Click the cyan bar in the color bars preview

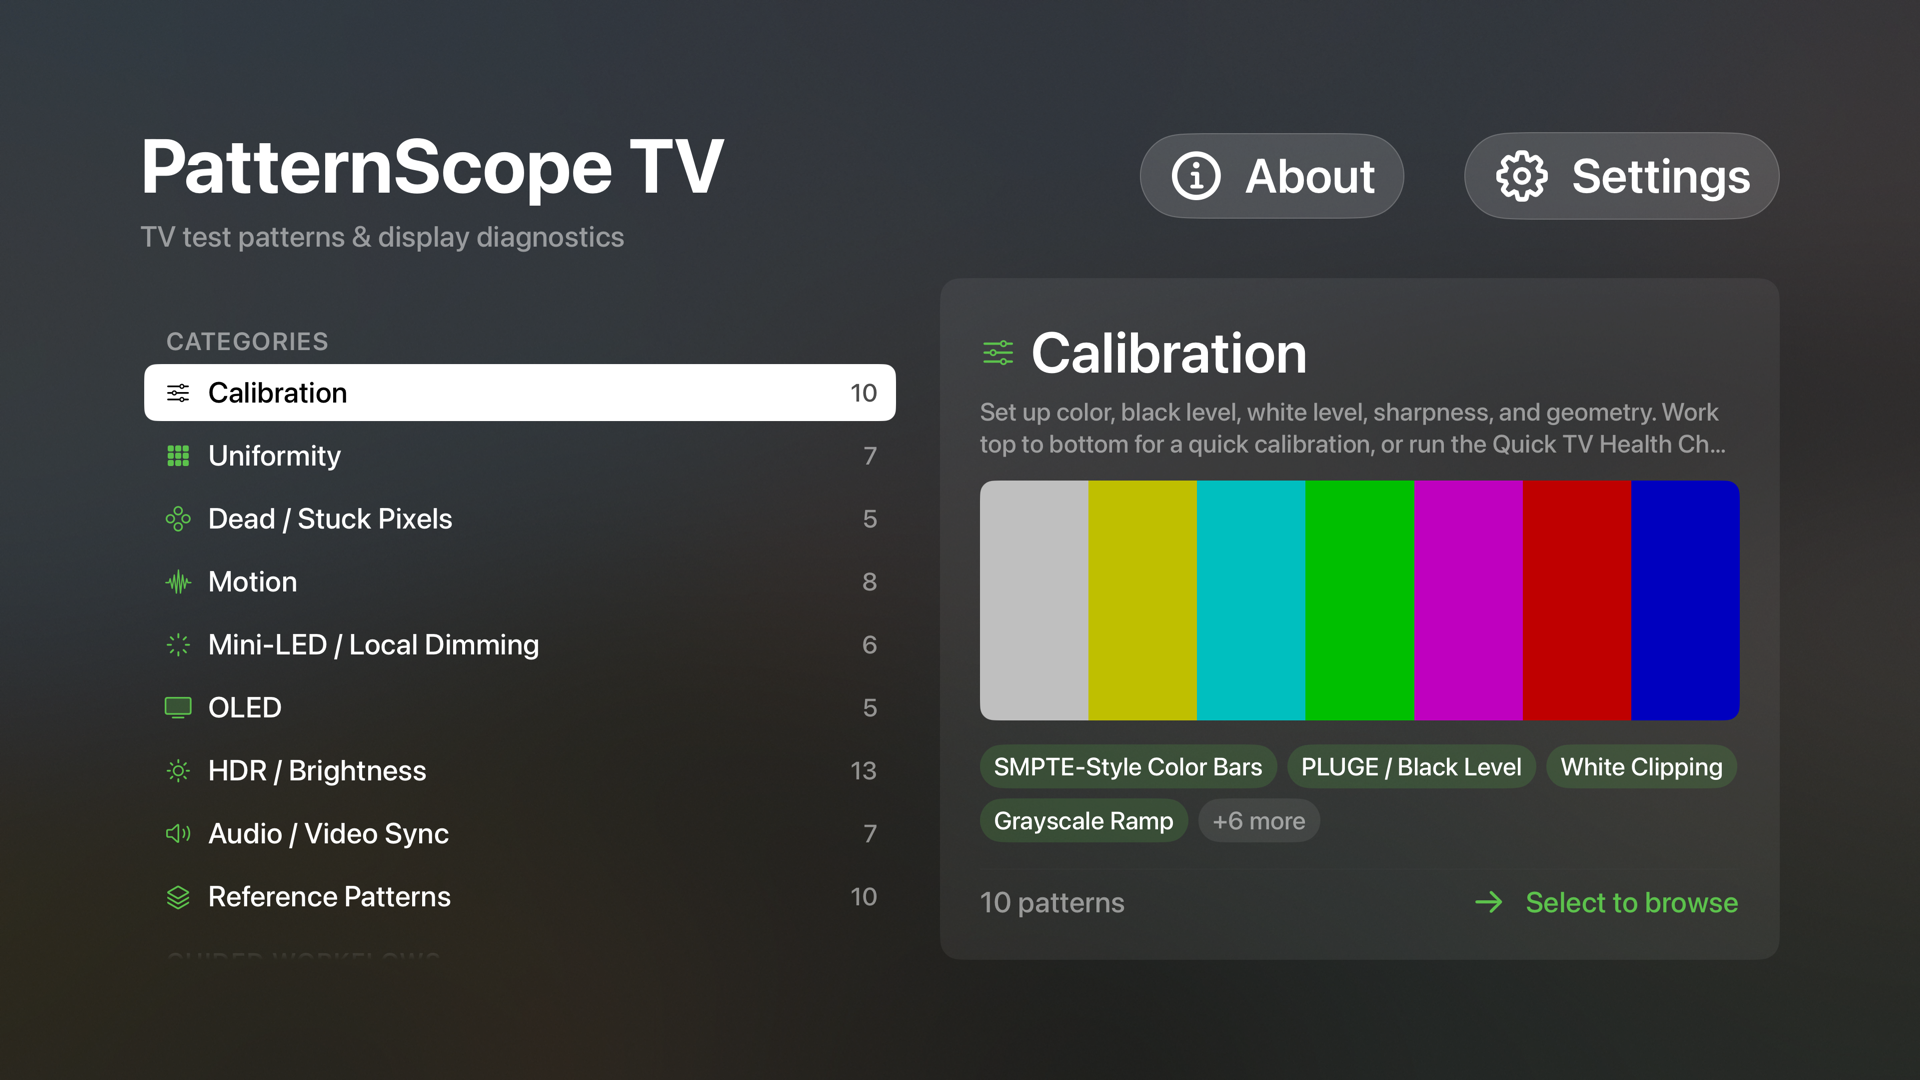click(1251, 600)
